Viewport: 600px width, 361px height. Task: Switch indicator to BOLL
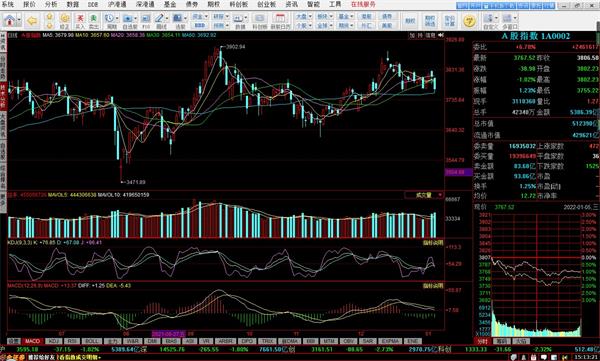(91, 341)
